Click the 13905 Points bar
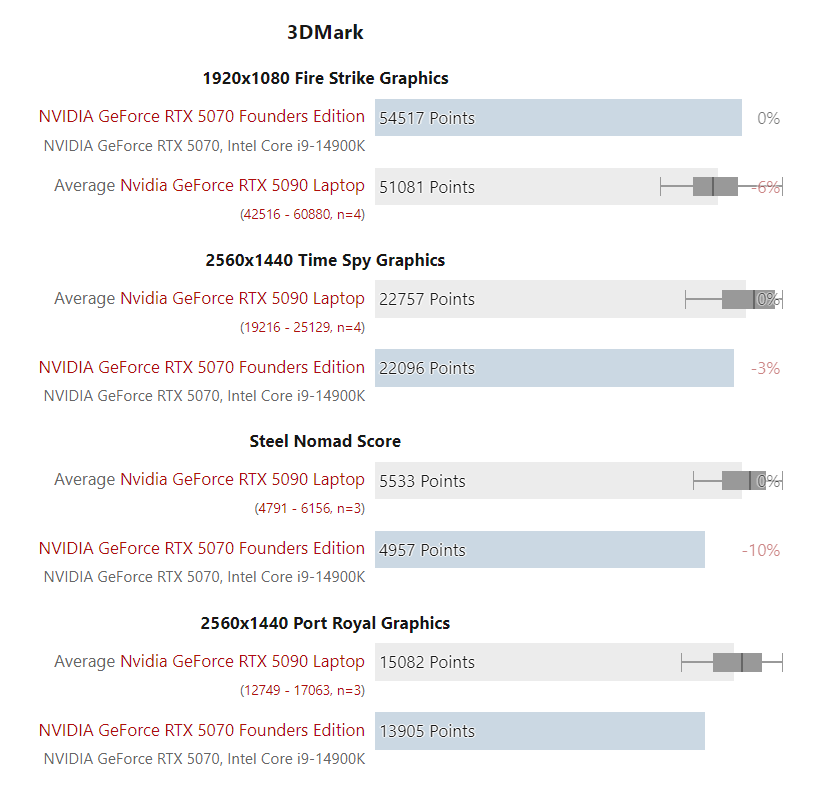 point(540,731)
